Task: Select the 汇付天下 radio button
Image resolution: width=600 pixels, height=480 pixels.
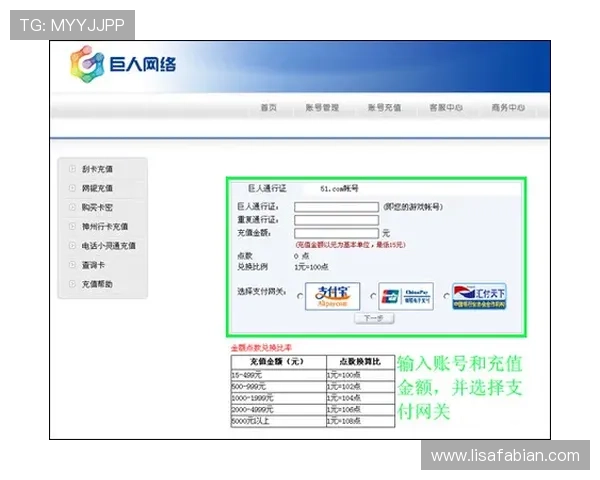Action: tap(446, 296)
